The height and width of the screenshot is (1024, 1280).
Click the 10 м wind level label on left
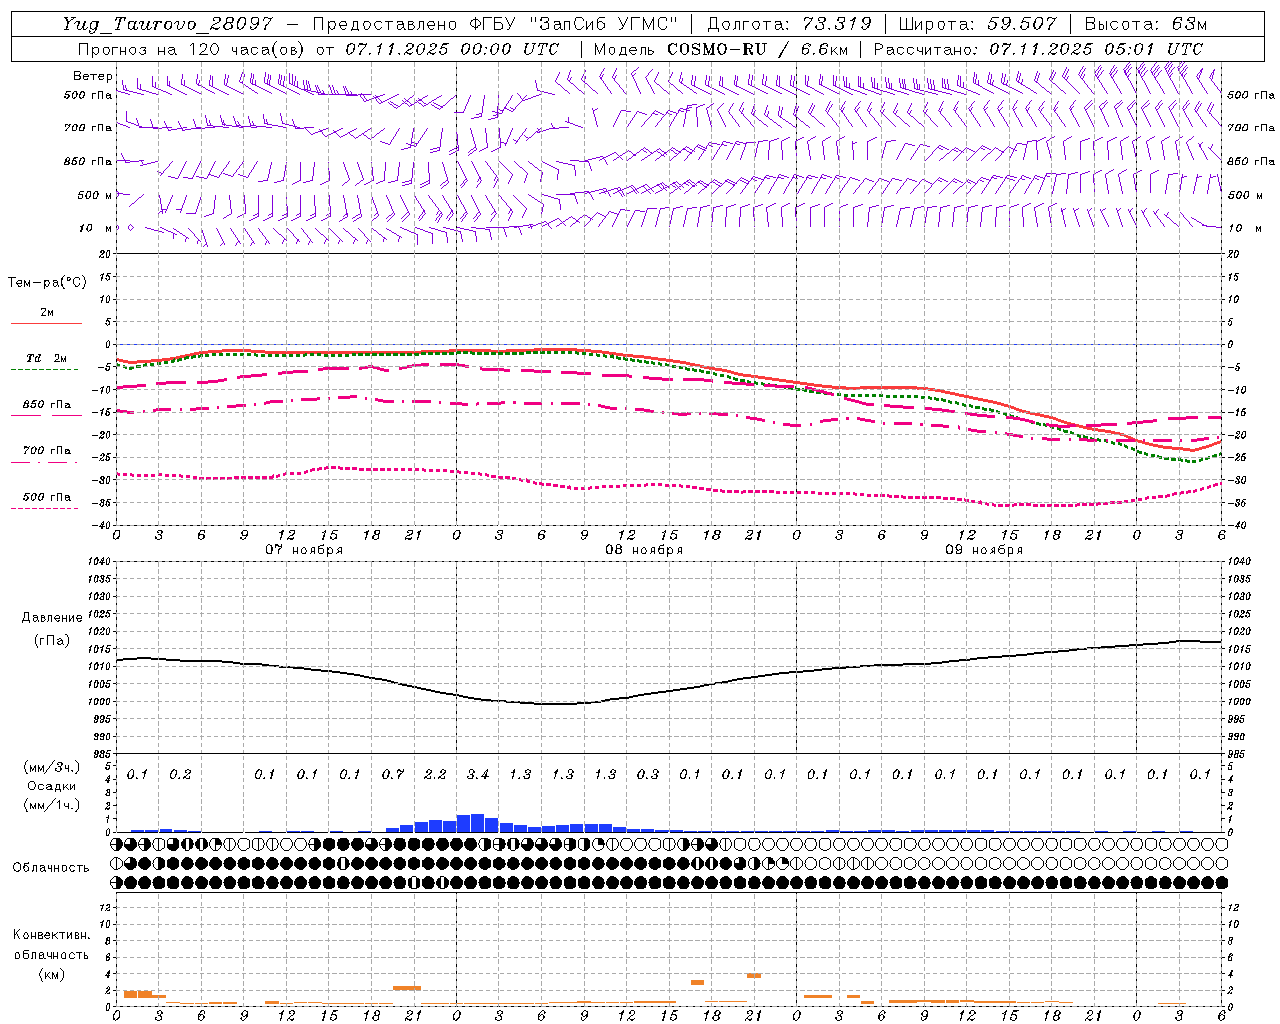[95, 228]
